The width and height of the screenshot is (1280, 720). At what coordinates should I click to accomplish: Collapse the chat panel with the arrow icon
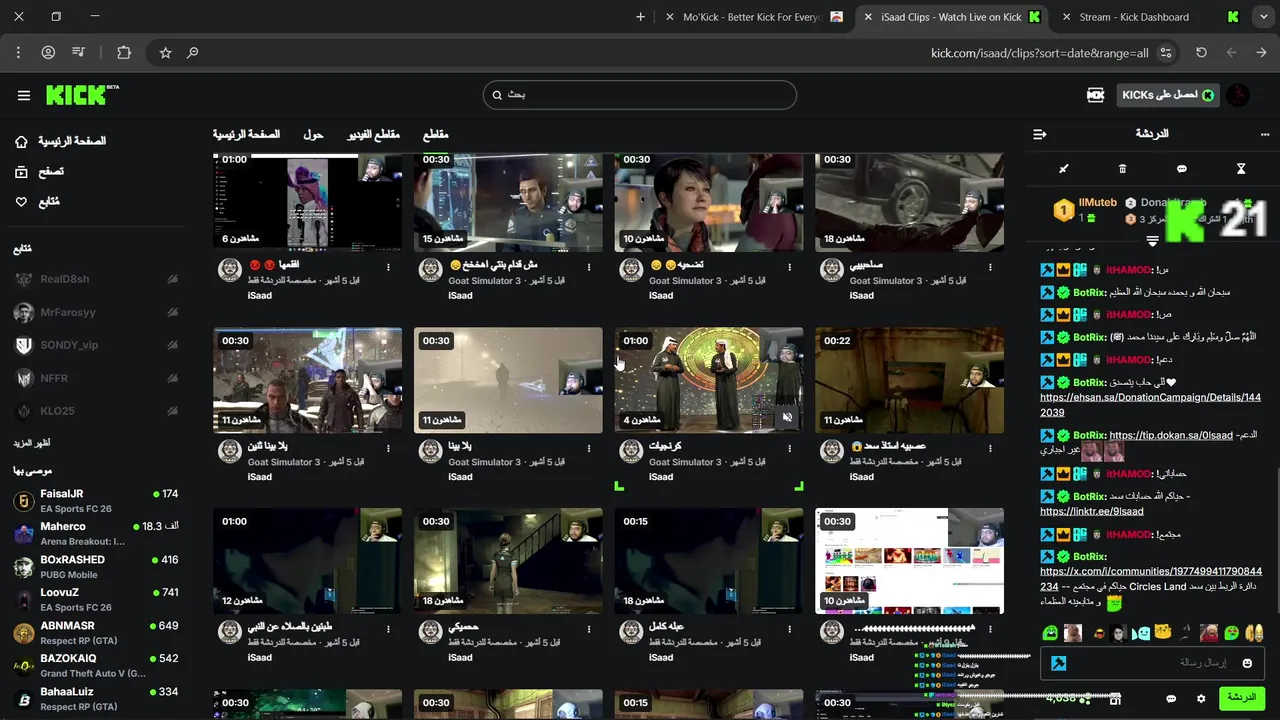[1040, 134]
